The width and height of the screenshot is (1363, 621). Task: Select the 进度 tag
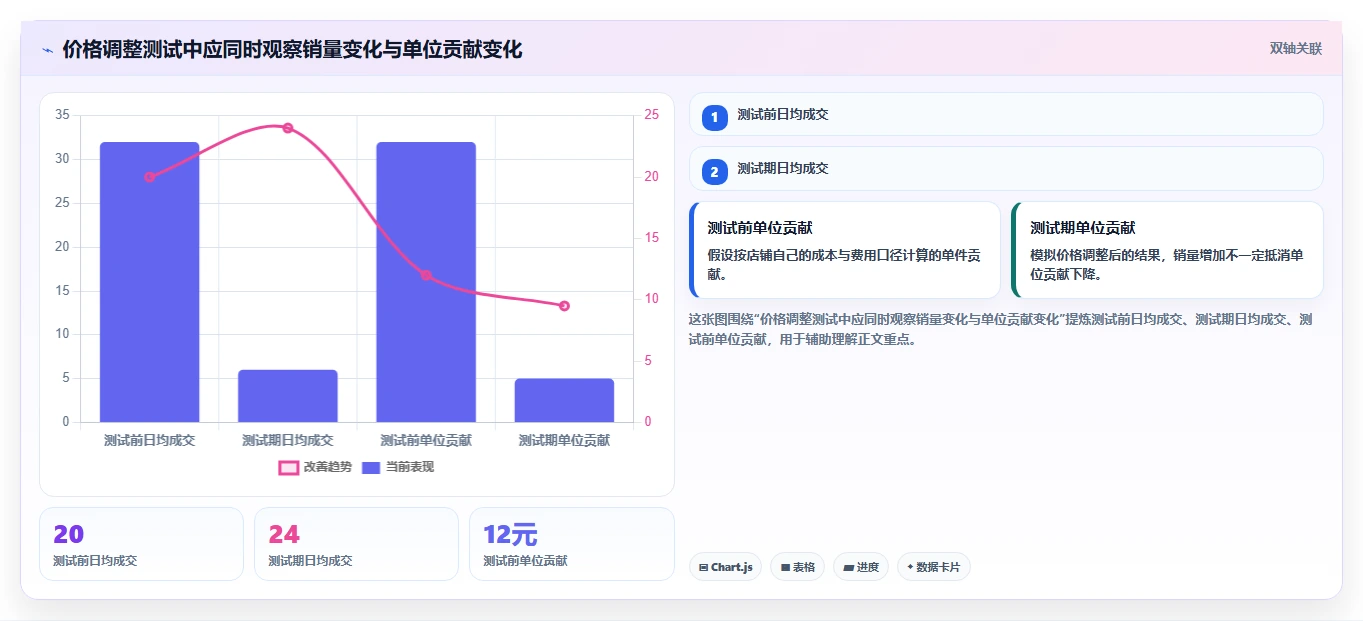861,567
